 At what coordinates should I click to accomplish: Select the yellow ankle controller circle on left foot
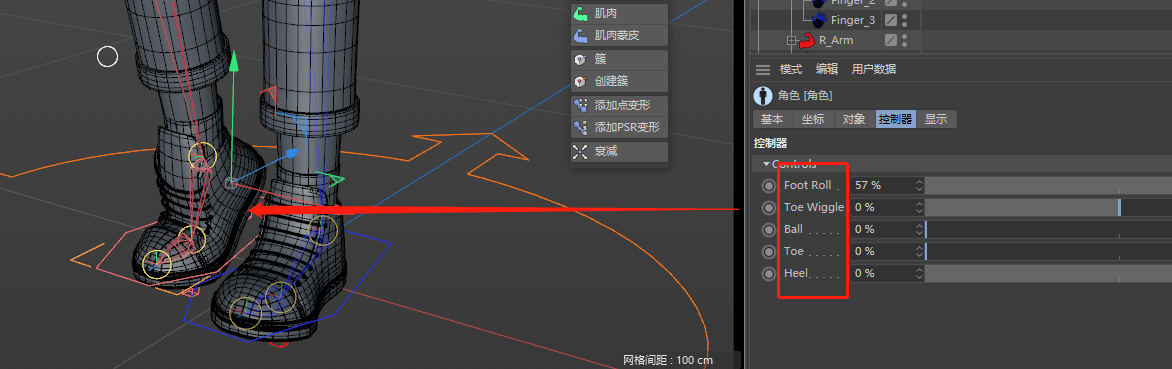point(202,156)
